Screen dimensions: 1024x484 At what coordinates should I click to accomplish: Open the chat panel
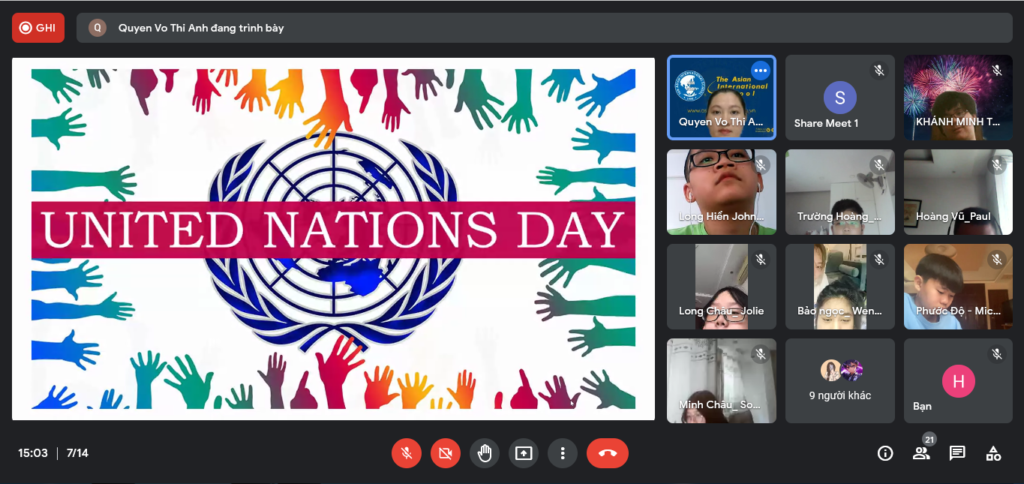pyautogui.click(x=957, y=453)
